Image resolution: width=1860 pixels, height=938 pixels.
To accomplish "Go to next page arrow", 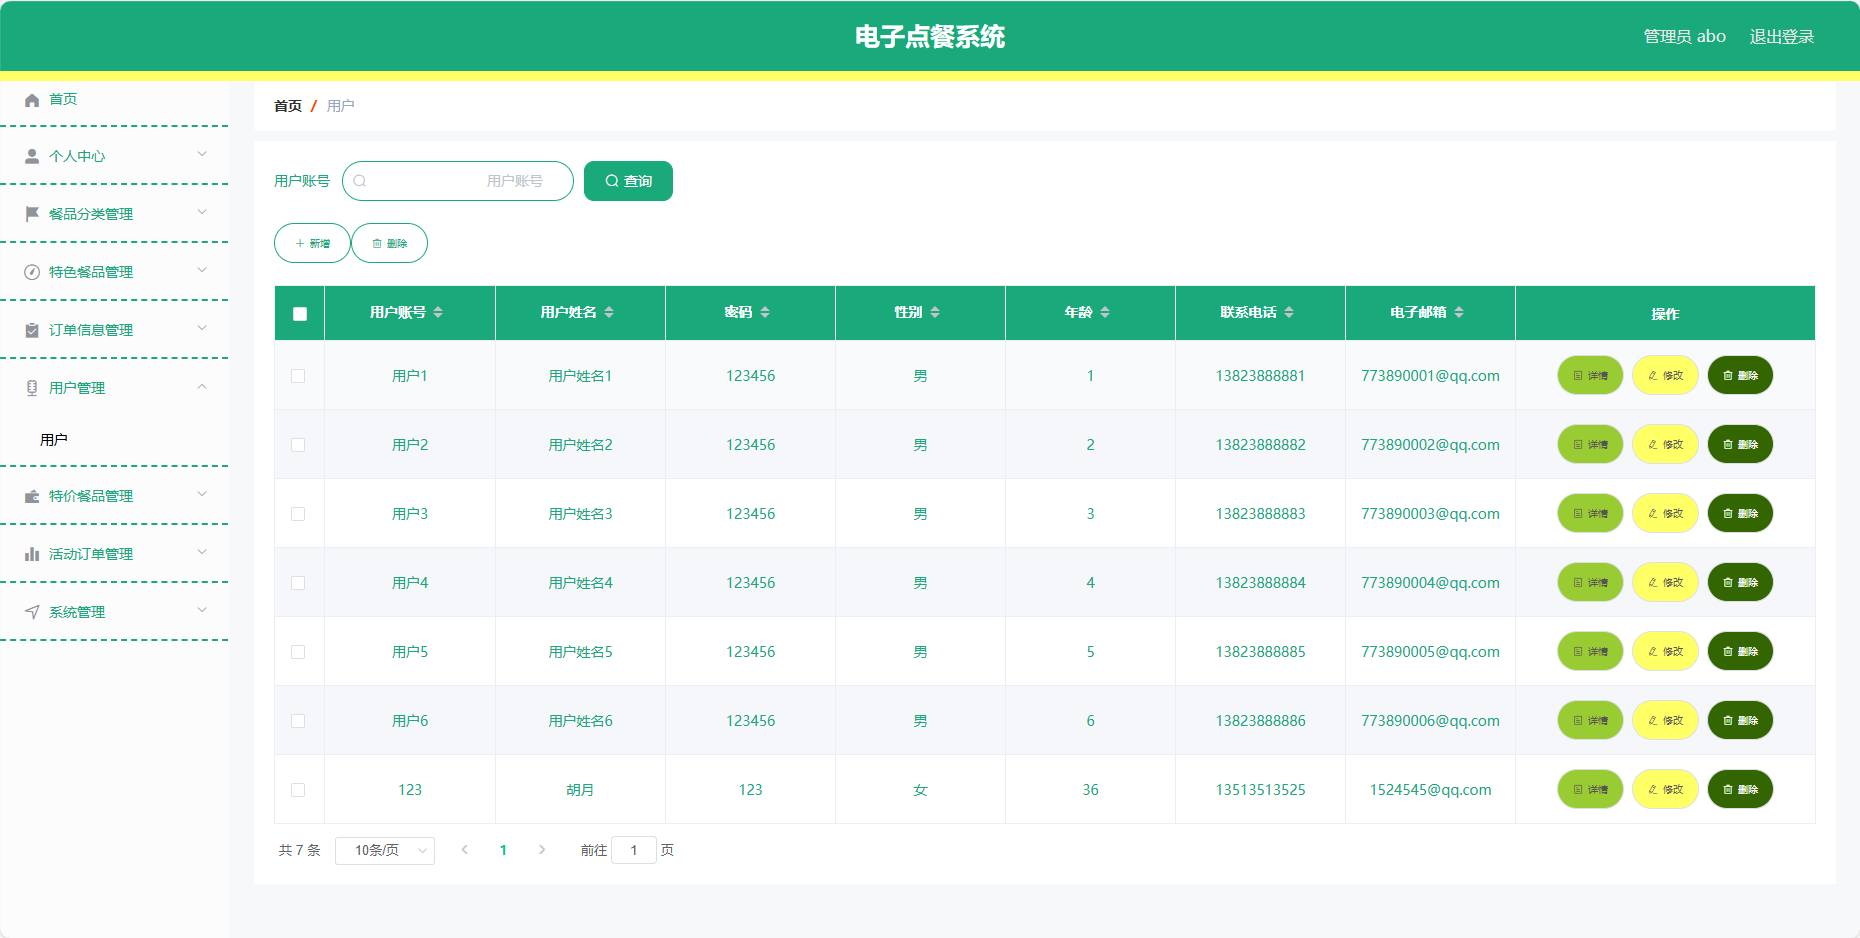I will click(x=542, y=850).
